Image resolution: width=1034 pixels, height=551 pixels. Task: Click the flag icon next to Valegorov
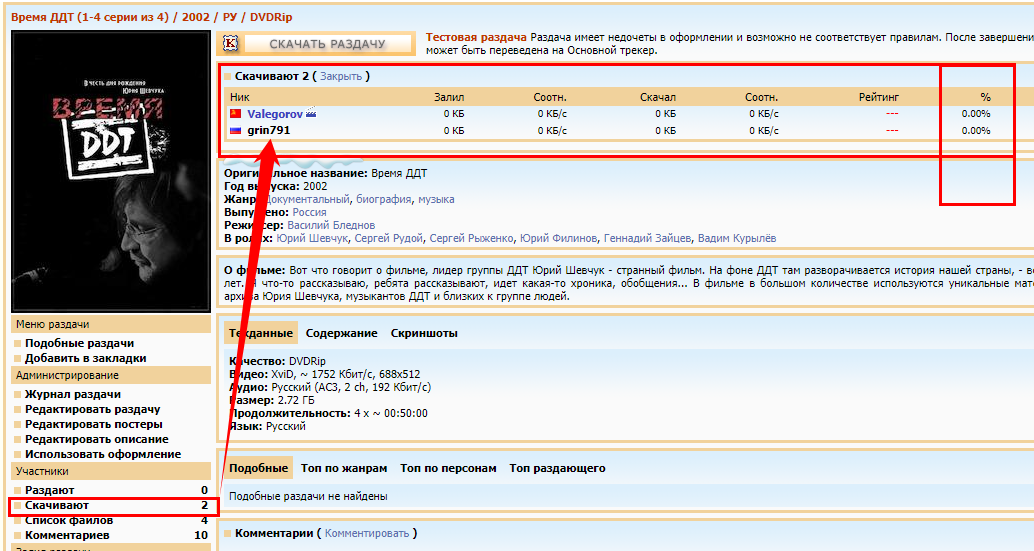coord(235,114)
